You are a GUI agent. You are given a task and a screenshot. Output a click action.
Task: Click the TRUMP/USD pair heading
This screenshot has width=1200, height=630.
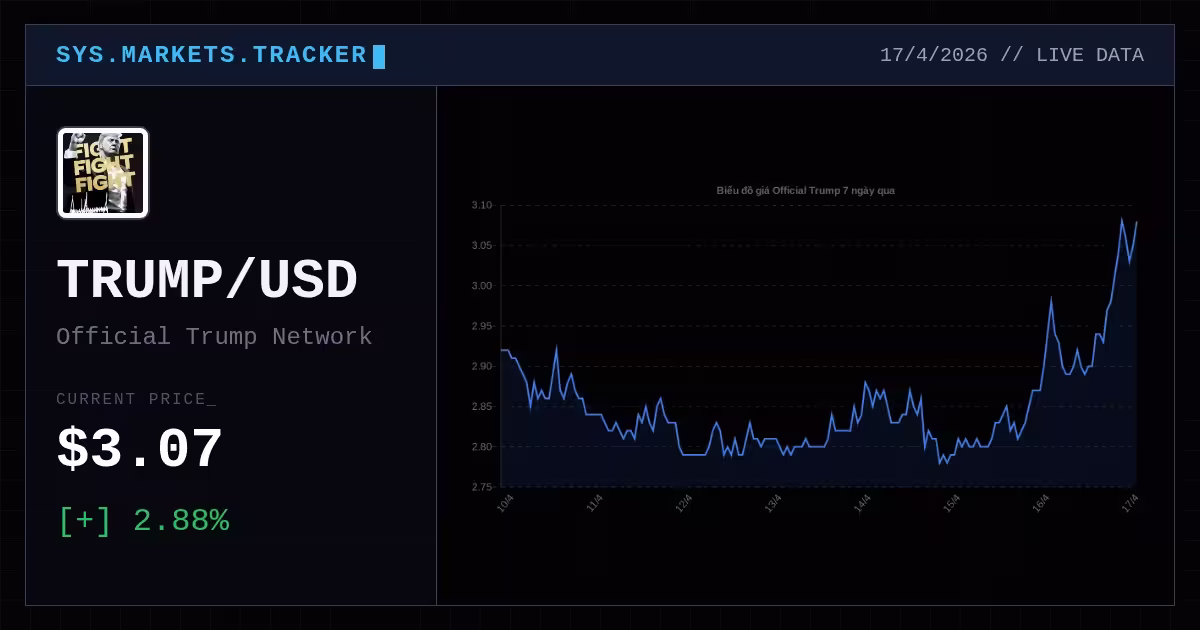(207, 281)
